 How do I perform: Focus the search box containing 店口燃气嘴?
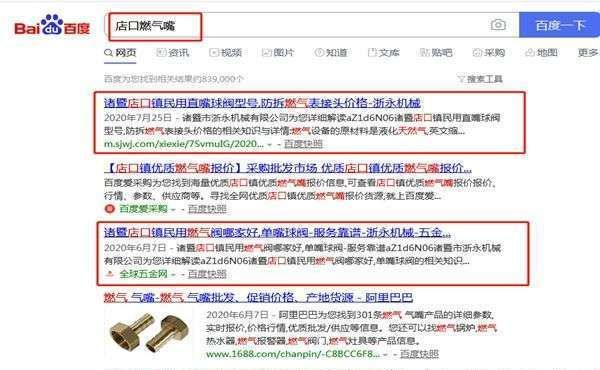311,25
